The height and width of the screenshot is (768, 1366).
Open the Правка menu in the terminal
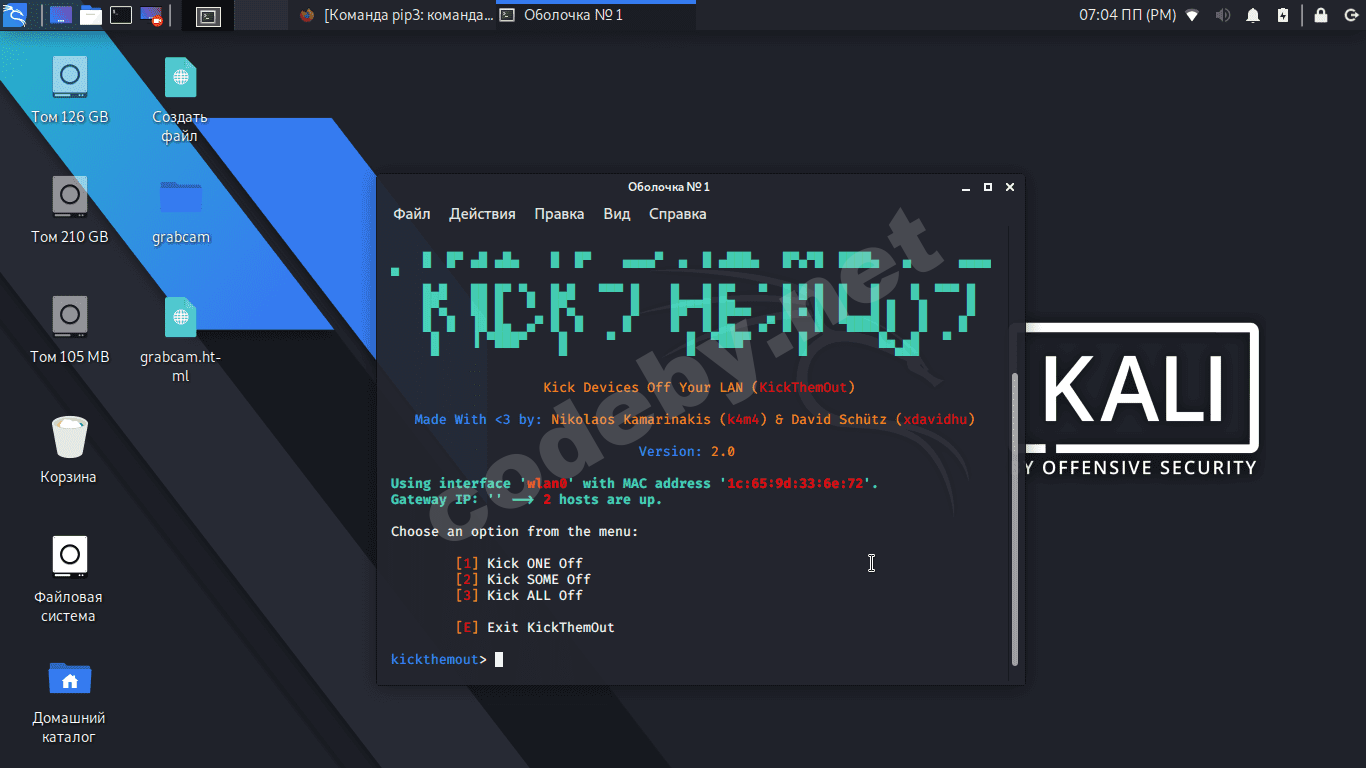pyautogui.click(x=559, y=214)
